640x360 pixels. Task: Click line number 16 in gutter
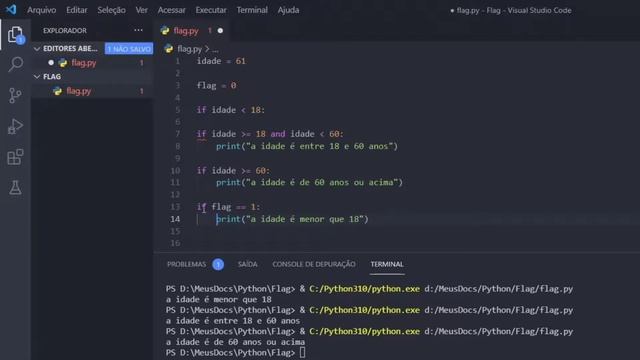point(175,243)
